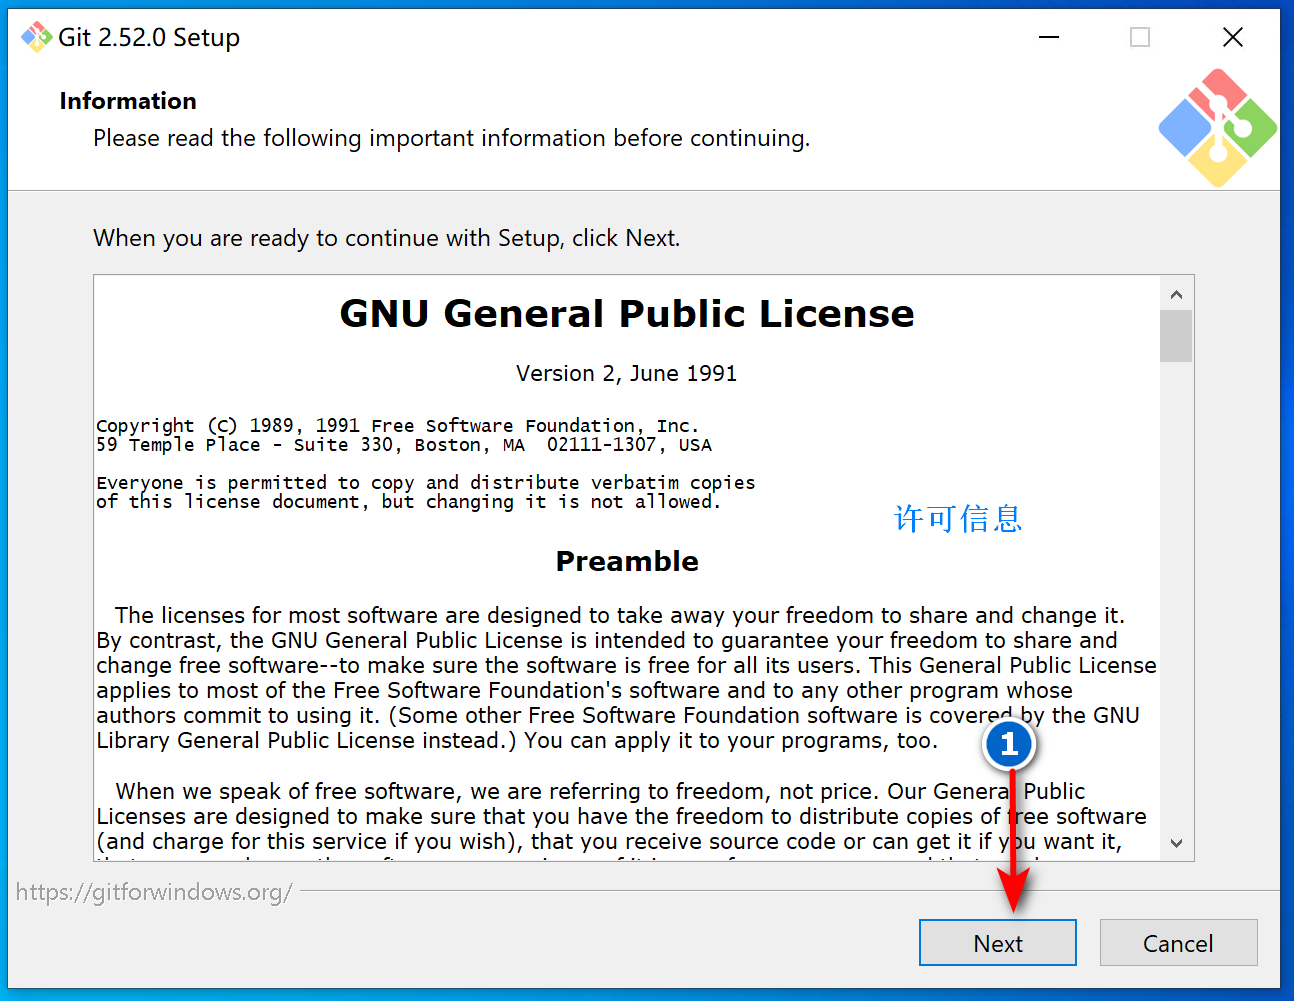Open the gitforwindows.org link
Screen dimensions: 1294x1001
154,892
